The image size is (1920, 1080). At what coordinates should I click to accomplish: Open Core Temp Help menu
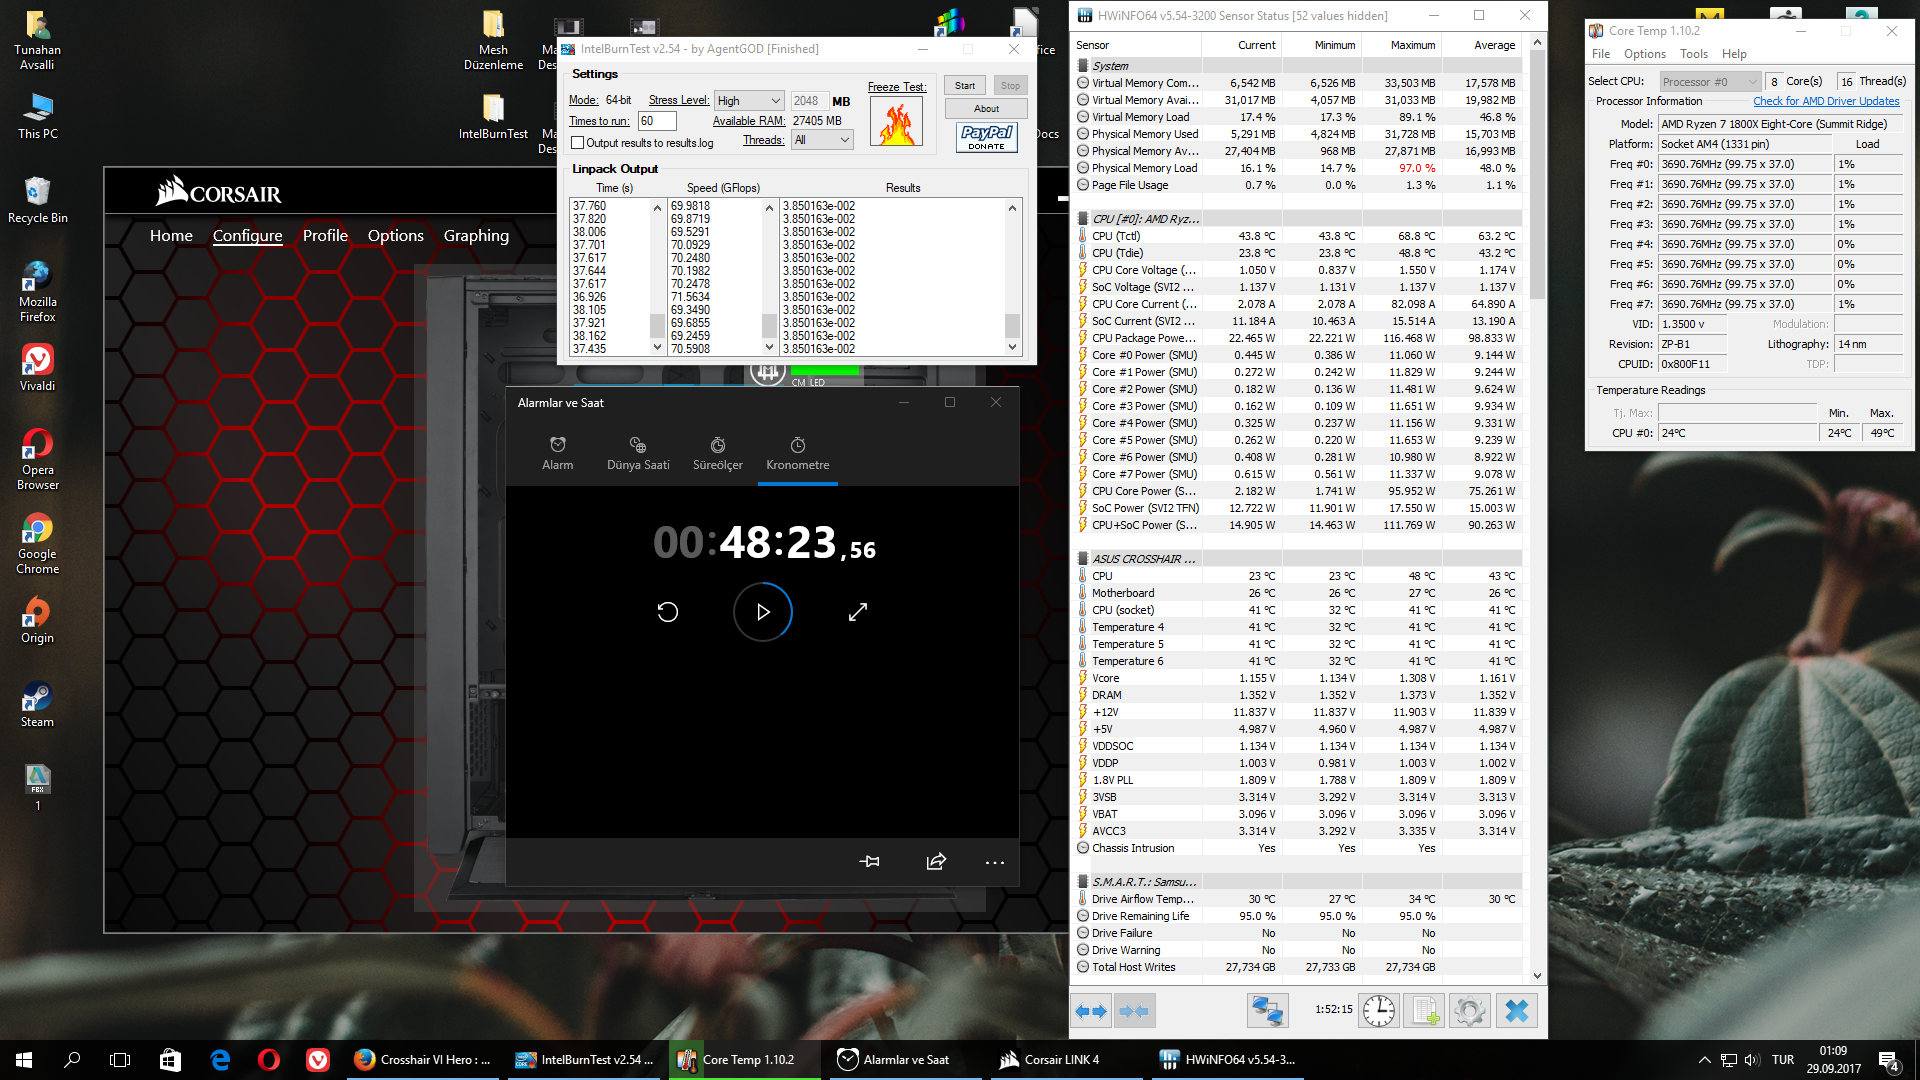(1735, 54)
